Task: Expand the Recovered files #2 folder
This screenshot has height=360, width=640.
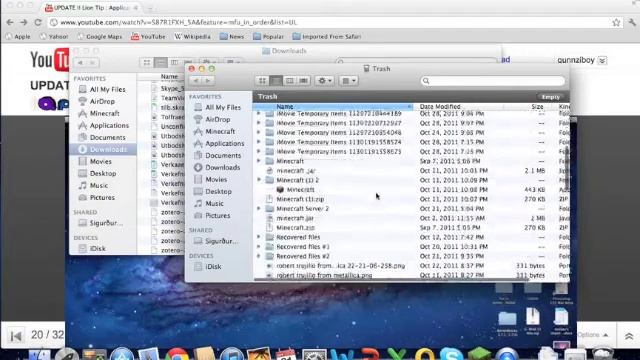Action: point(258,256)
